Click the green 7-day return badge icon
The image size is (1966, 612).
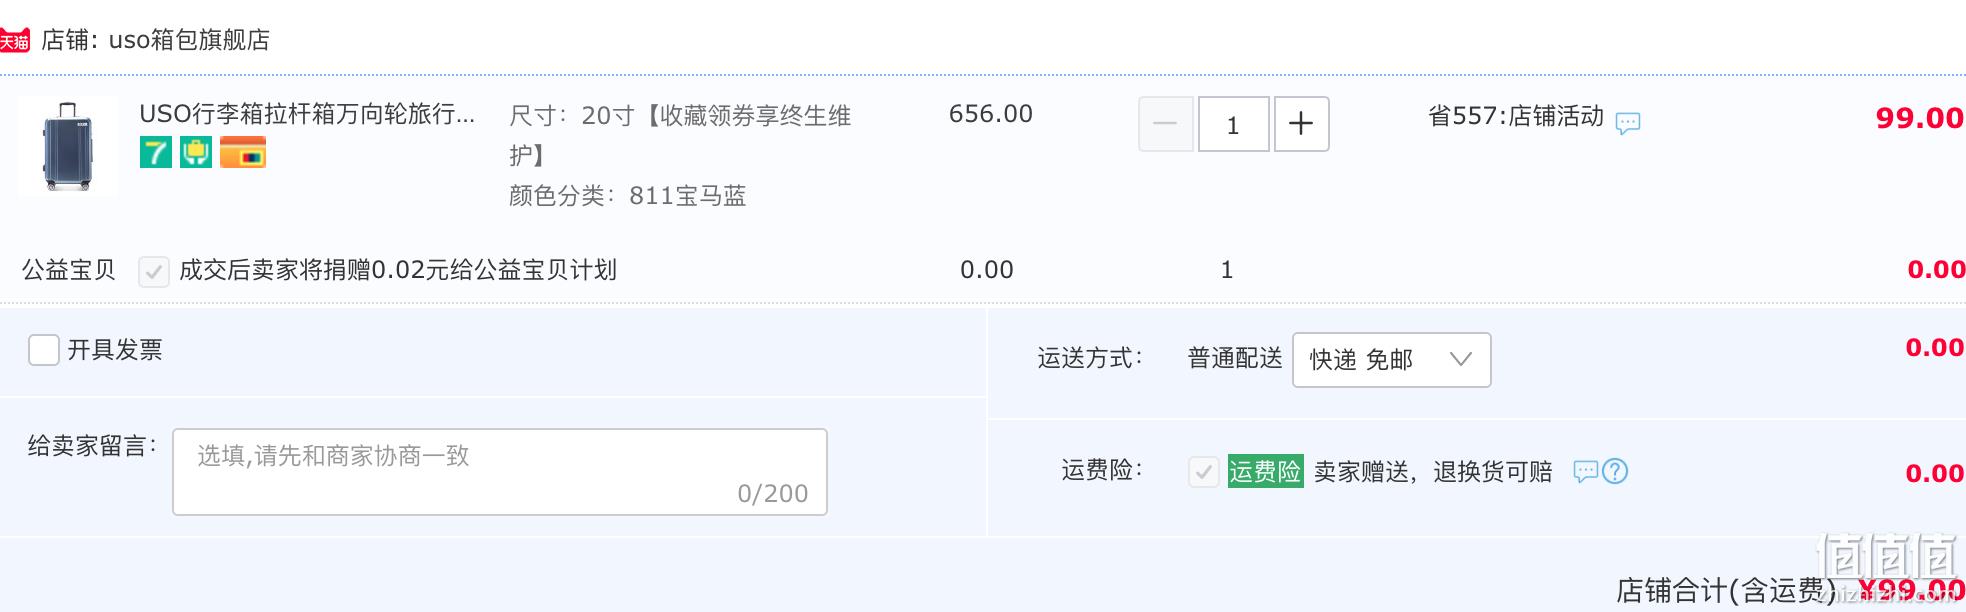coord(155,152)
